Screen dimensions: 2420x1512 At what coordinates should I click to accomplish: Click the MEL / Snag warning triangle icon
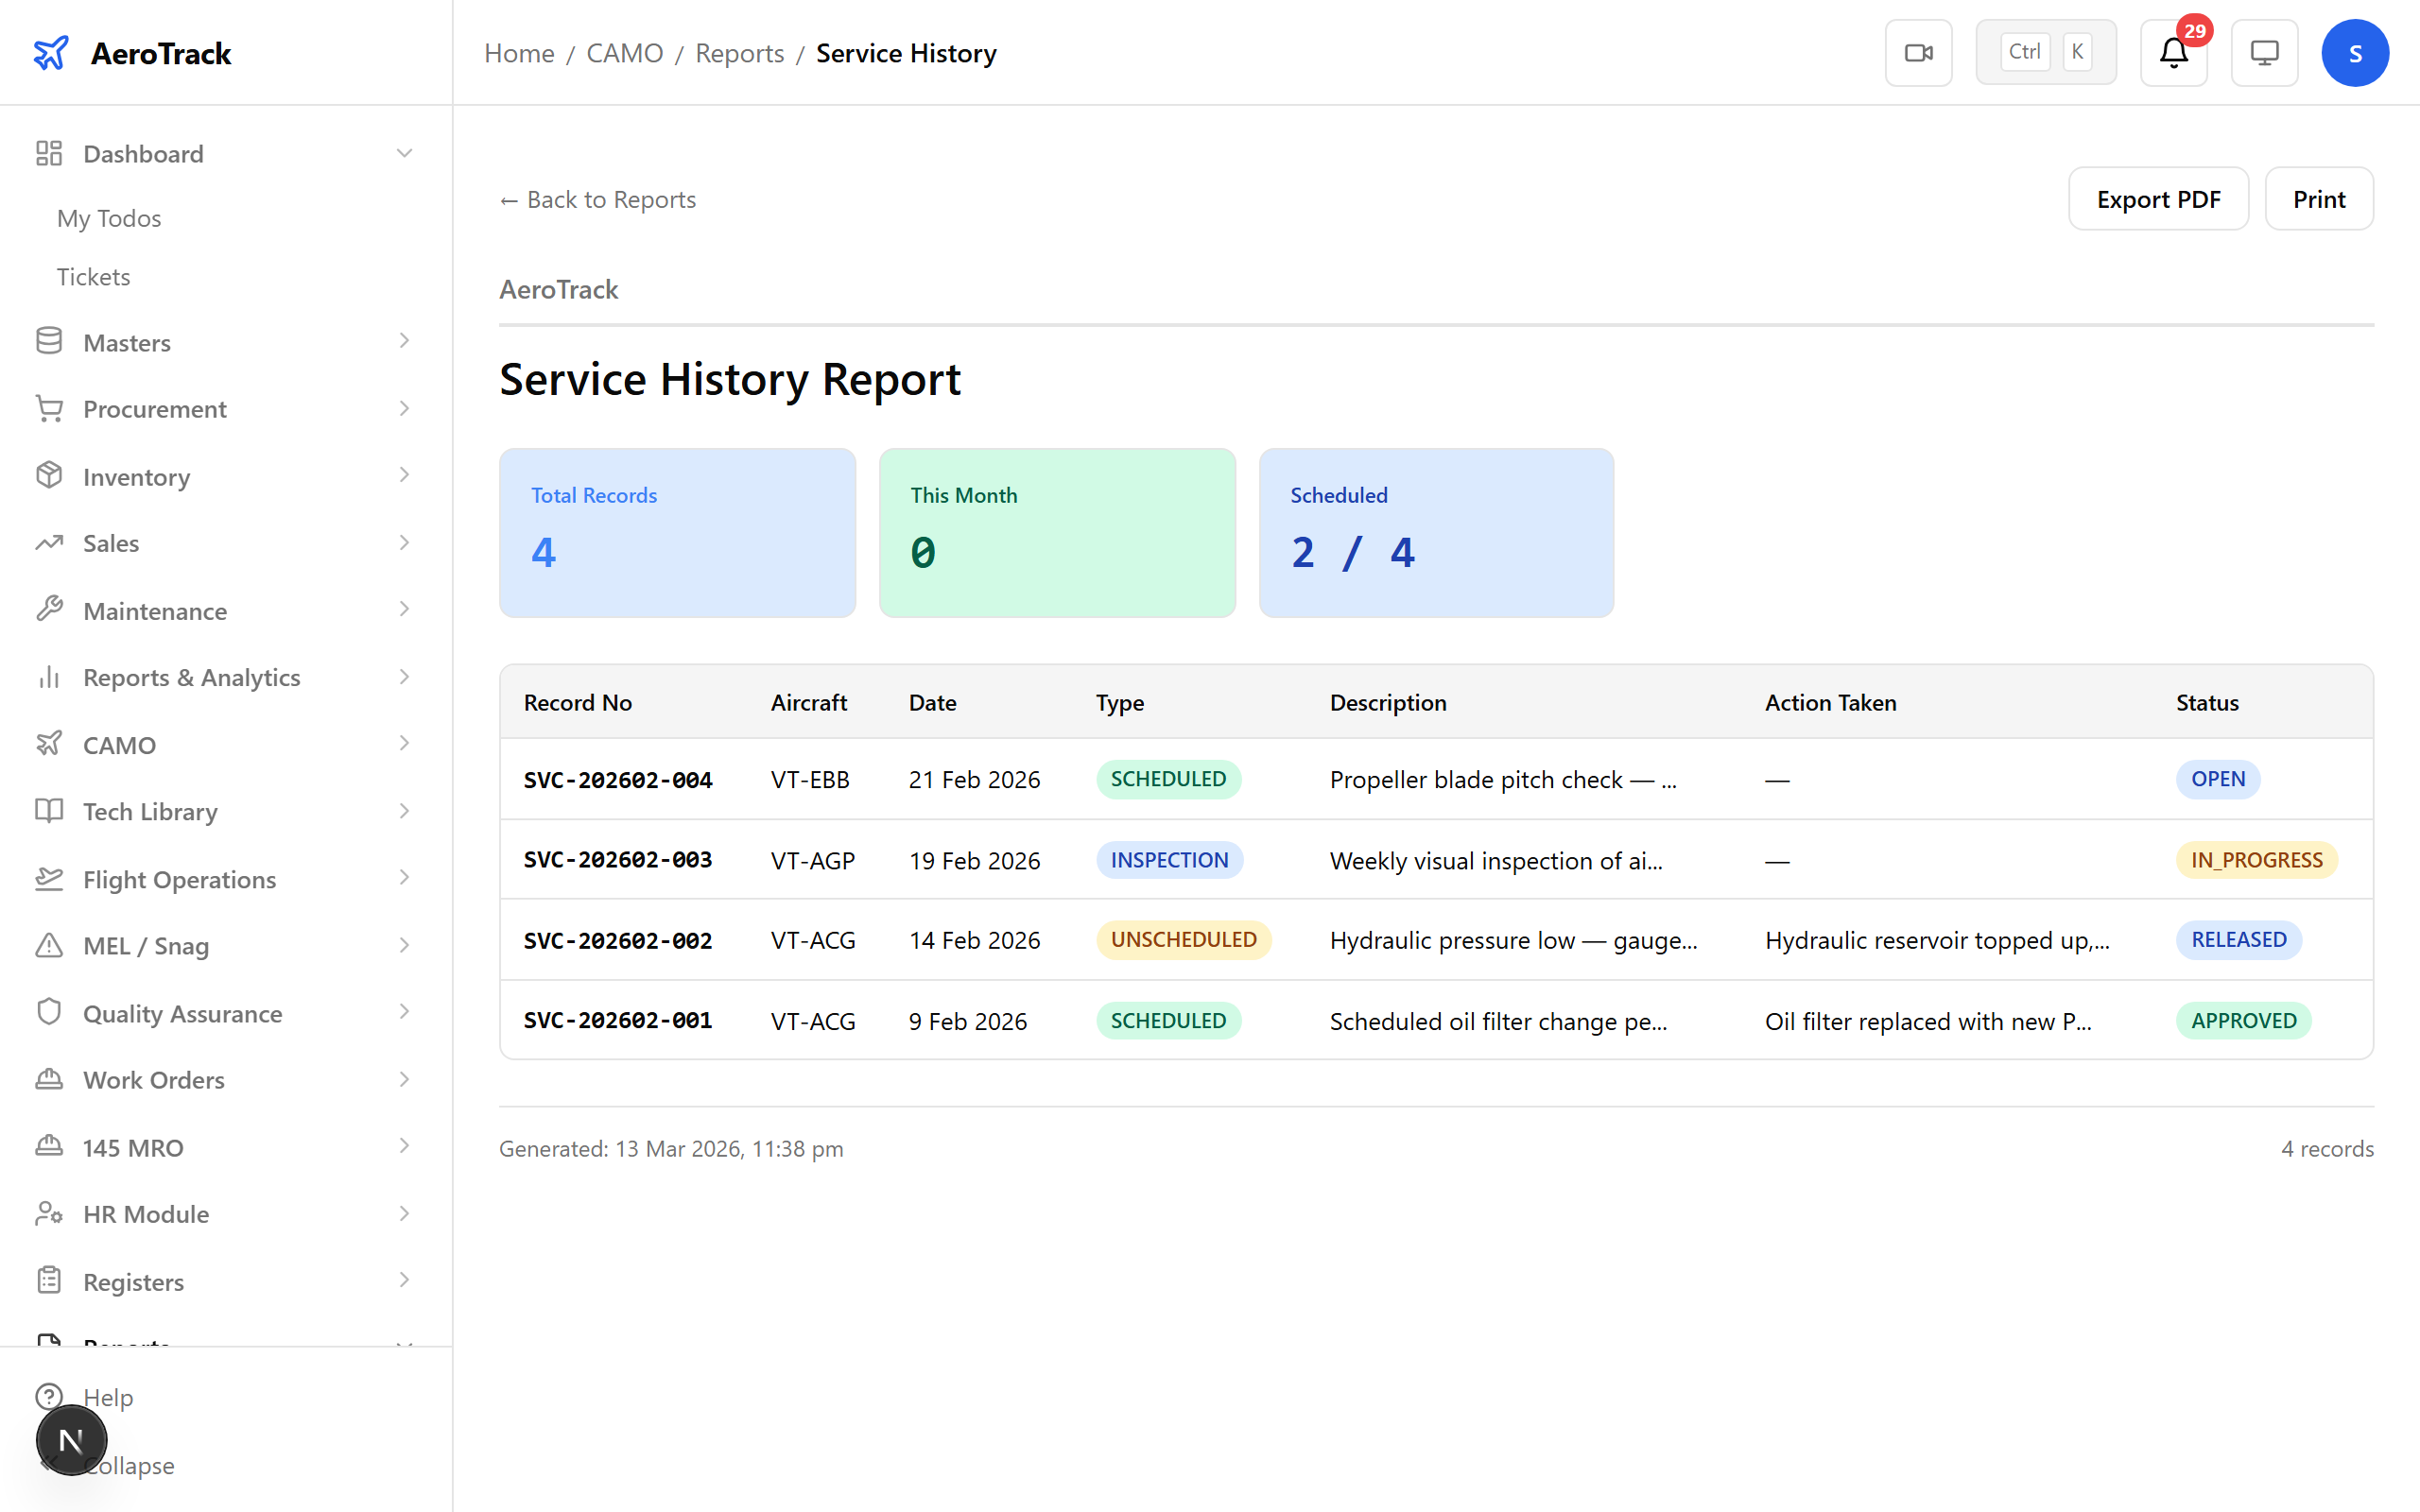pyautogui.click(x=49, y=945)
